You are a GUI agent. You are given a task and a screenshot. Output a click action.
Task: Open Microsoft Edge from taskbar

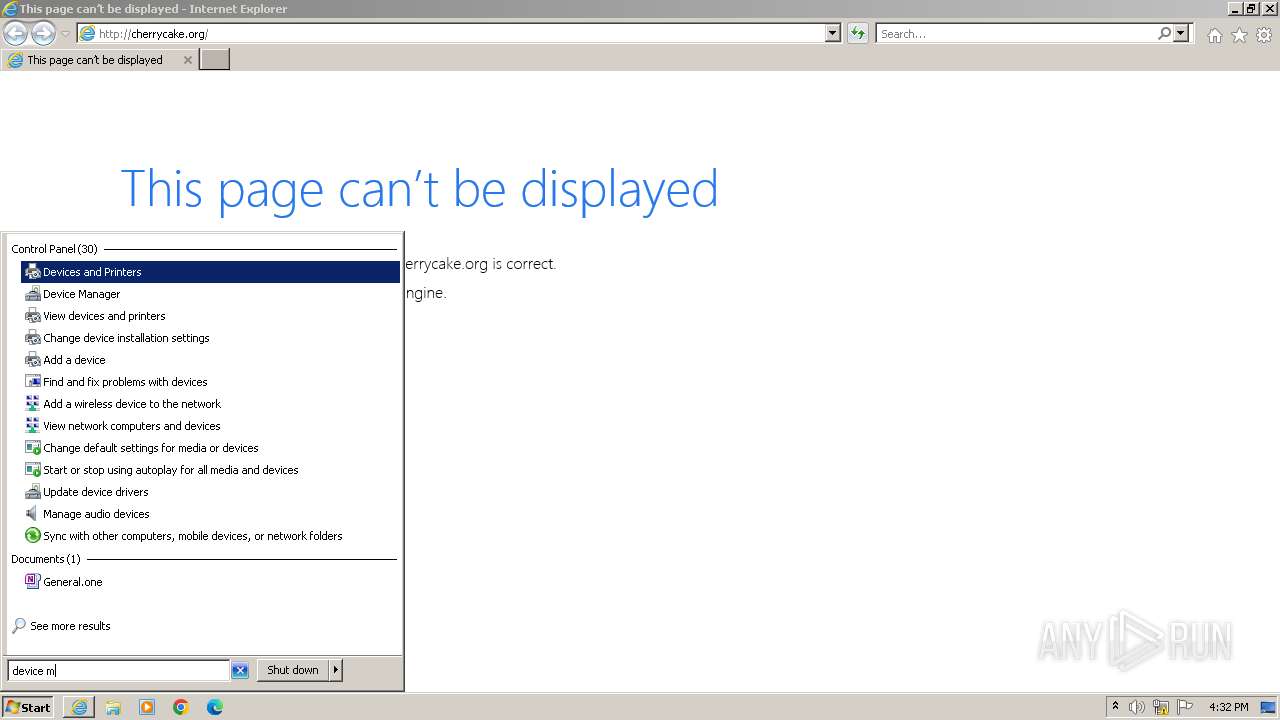click(215, 707)
